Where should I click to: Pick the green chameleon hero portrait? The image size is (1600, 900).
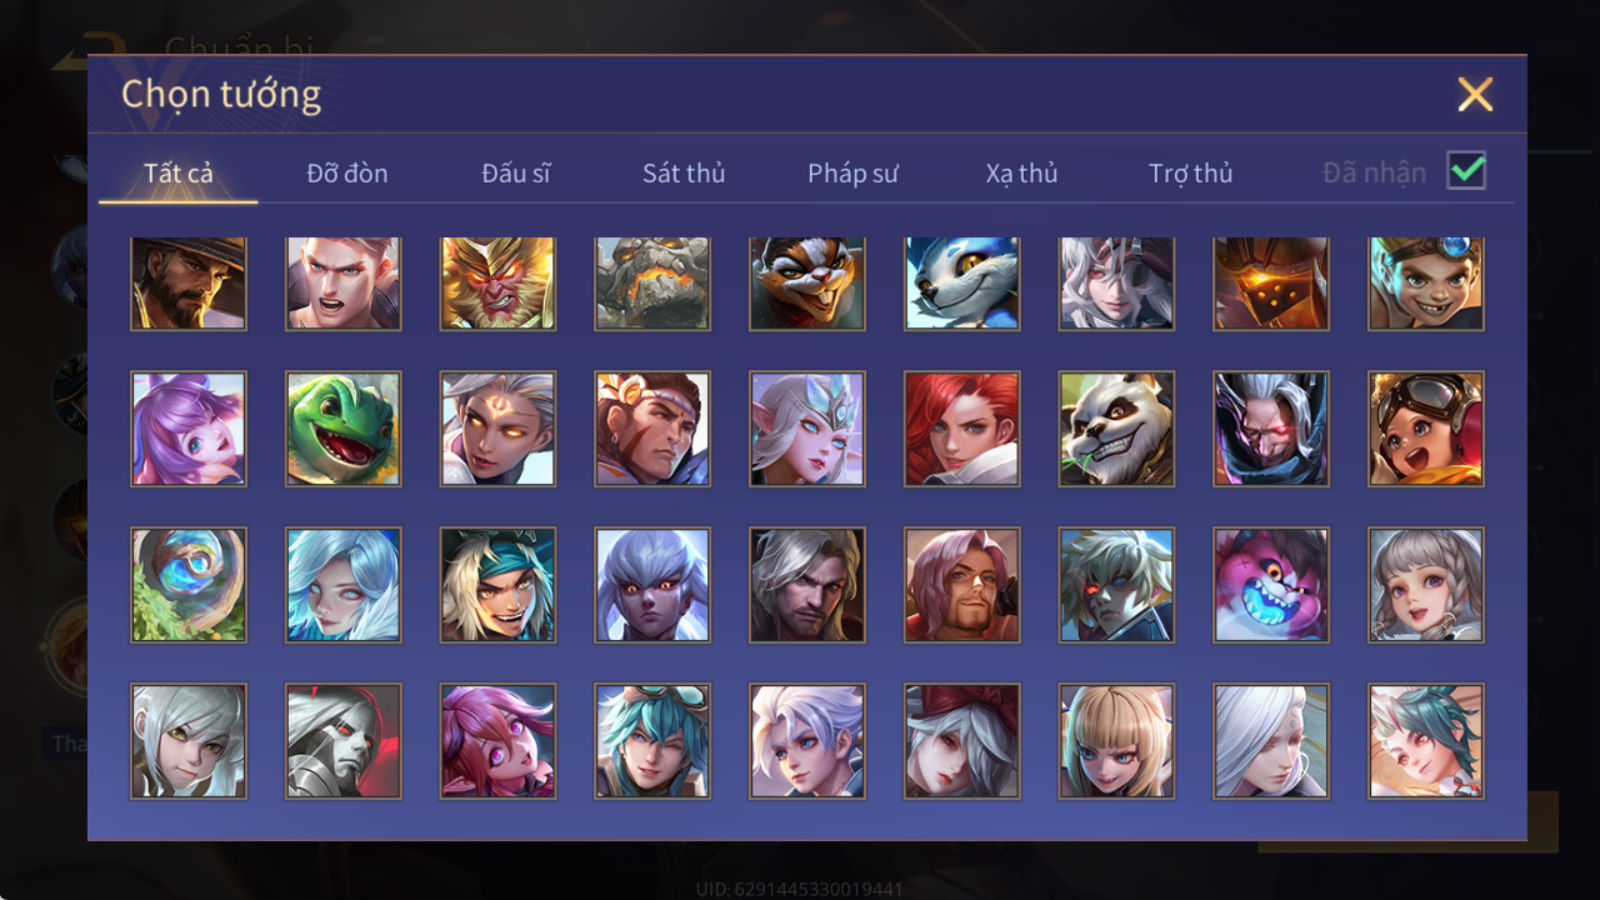click(x=343, y=429)
